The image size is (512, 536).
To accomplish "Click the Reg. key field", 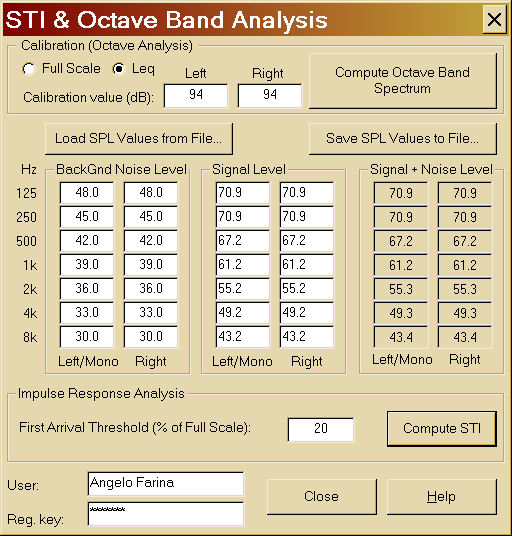I will (x=165, y=513).
